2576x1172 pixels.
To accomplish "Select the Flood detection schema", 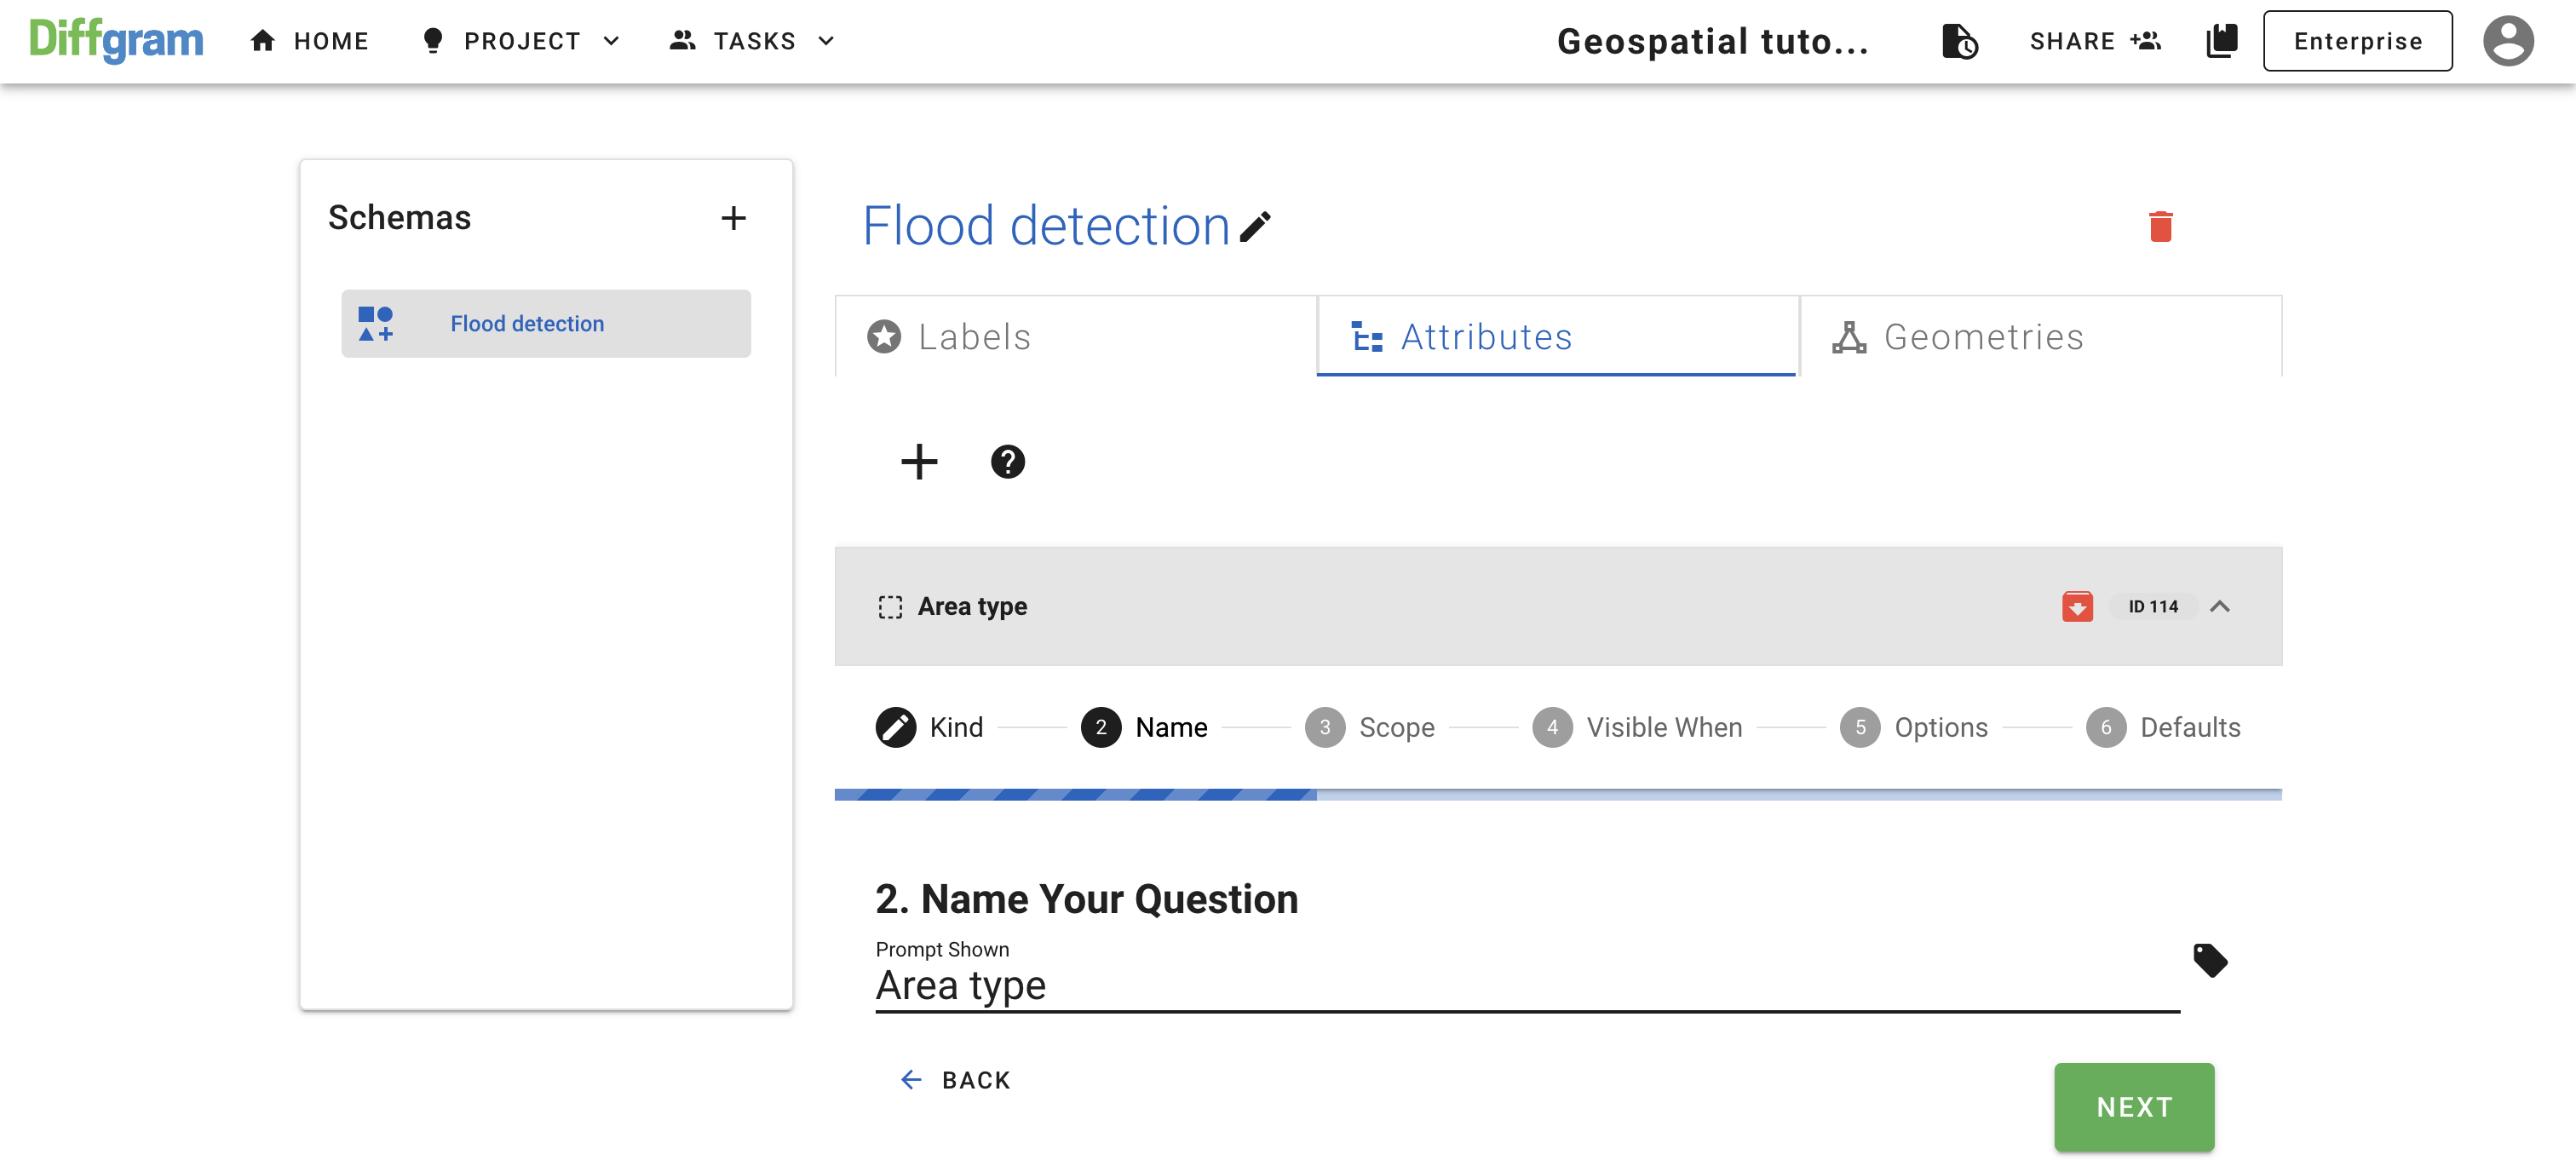I will [x=546, y=323].
